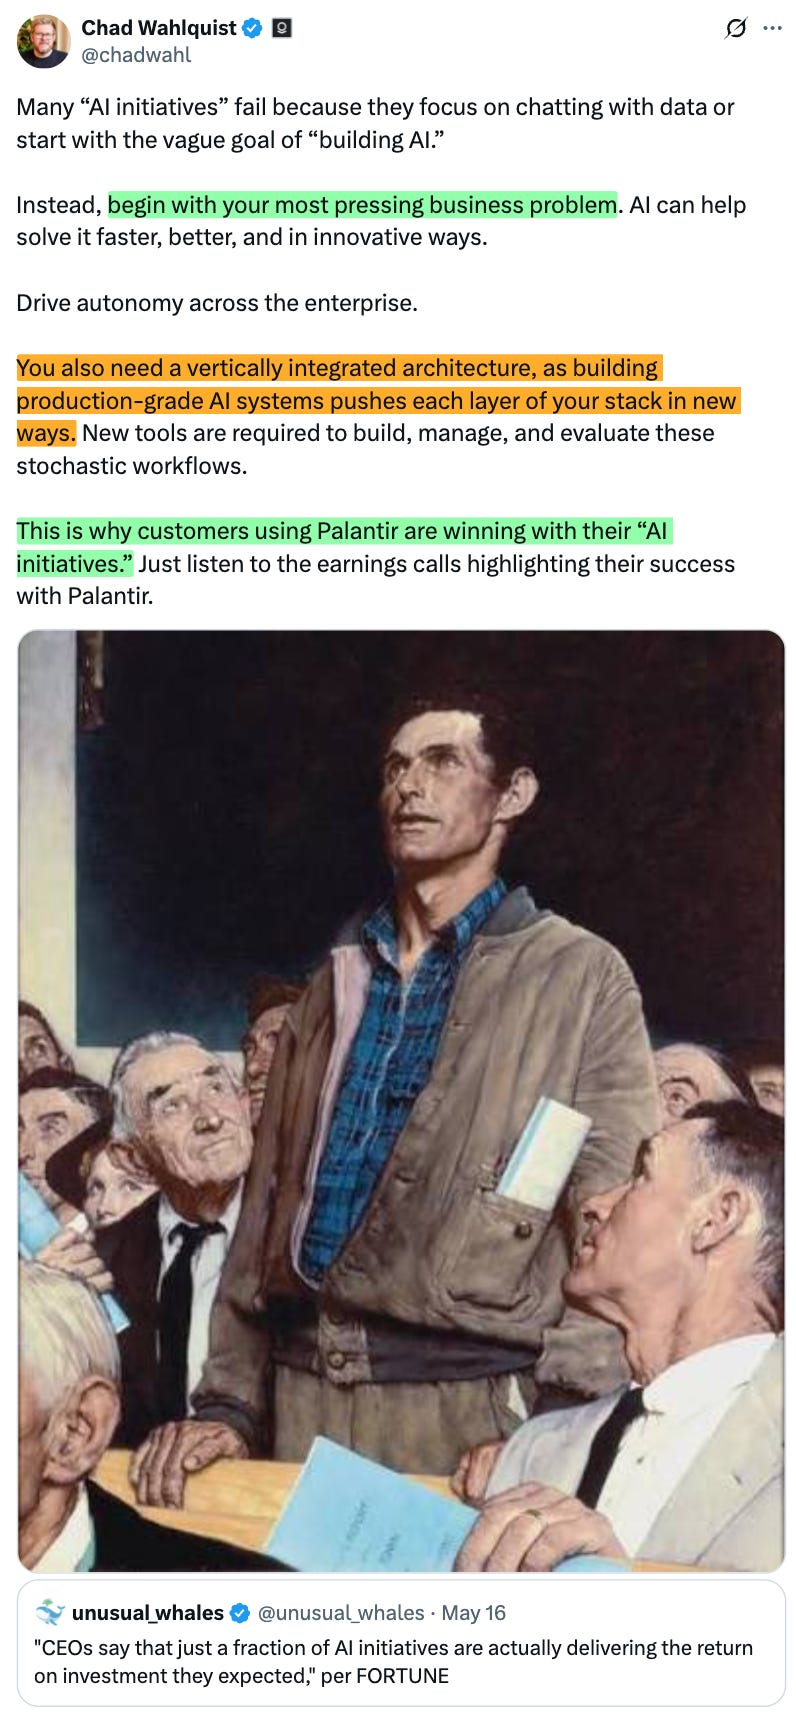Click the opening paragraph about AI initiatives failing
796x1714 pixels.
pyautogui.click(x=375, y=123)
